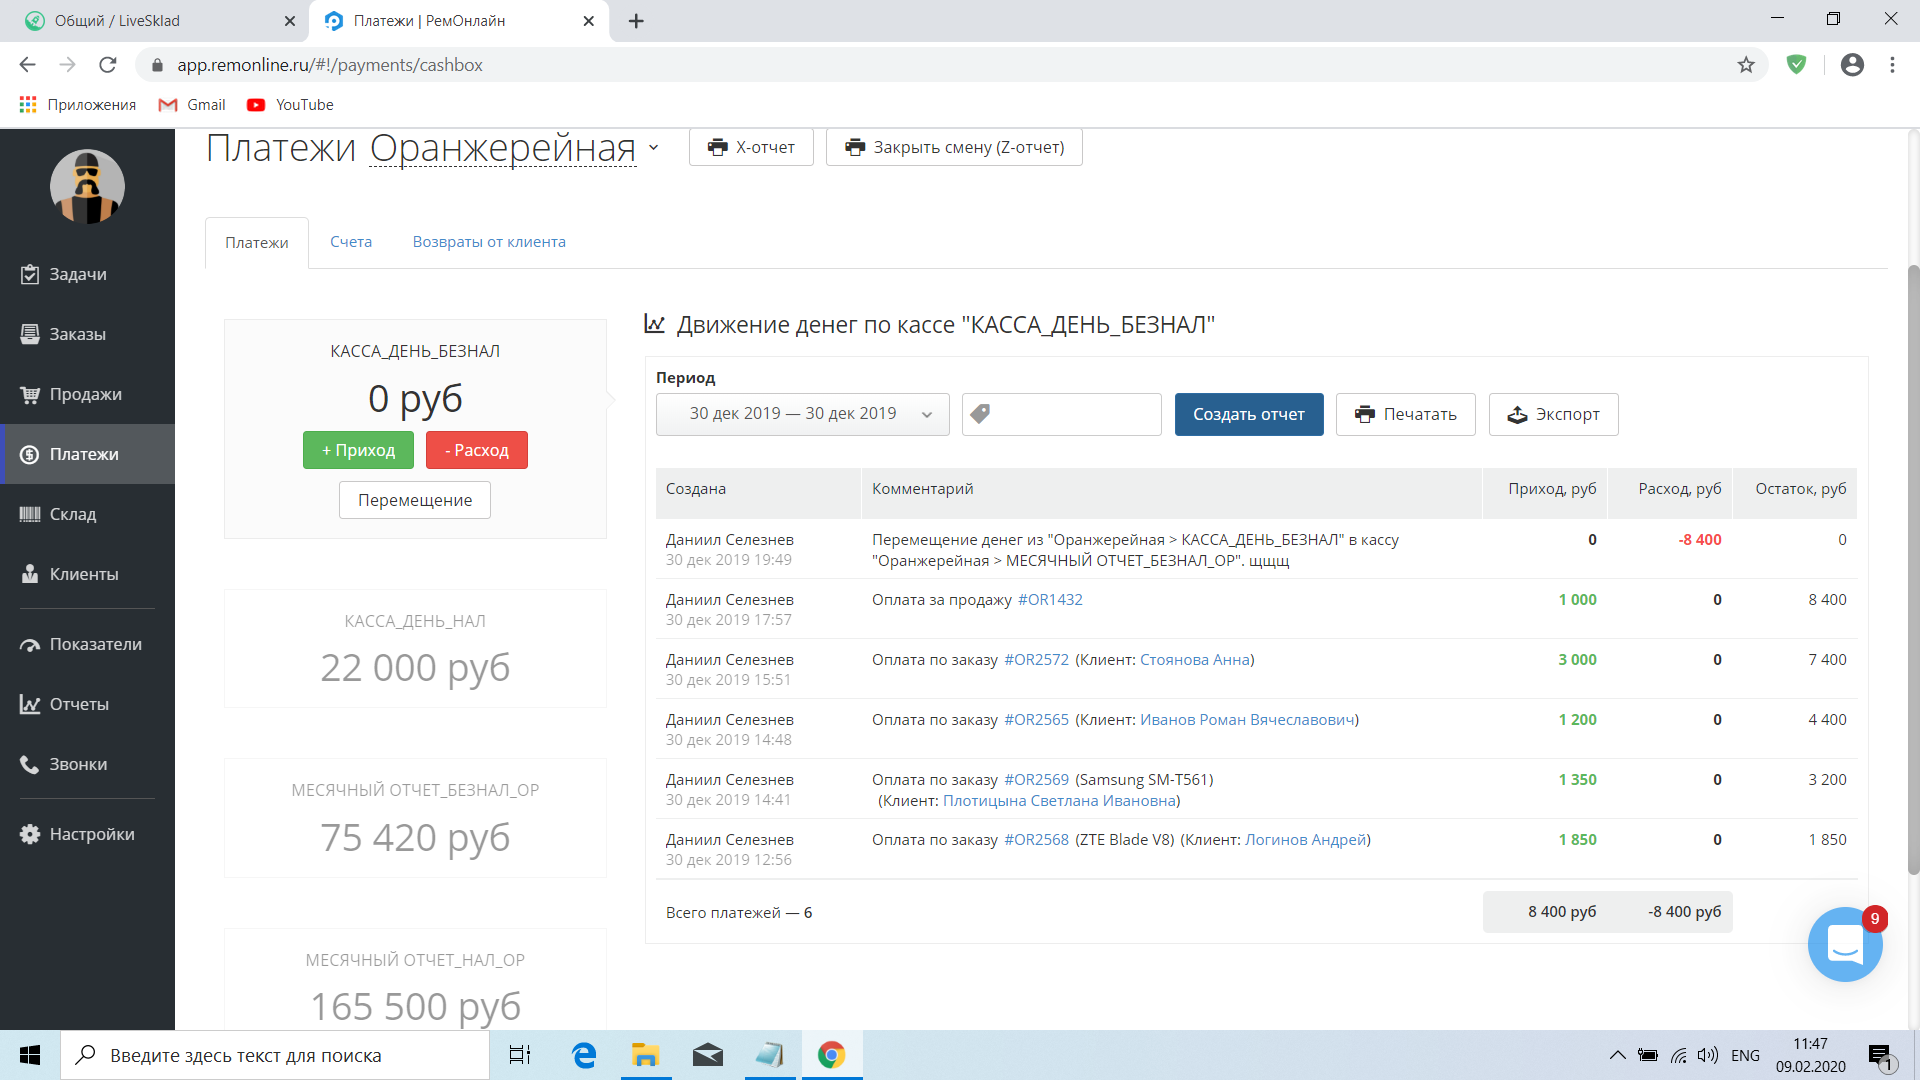Viewport: 1920px width, 1080px height.
Task: Click the red Расход button
Action: coord(476,450)
